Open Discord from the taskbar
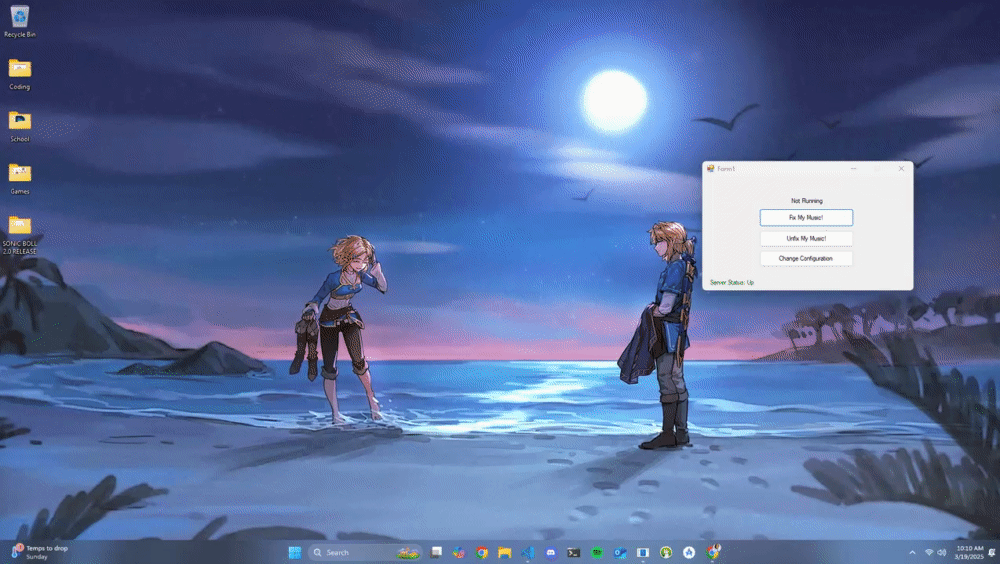1000x564 pixels. (551, 552)
